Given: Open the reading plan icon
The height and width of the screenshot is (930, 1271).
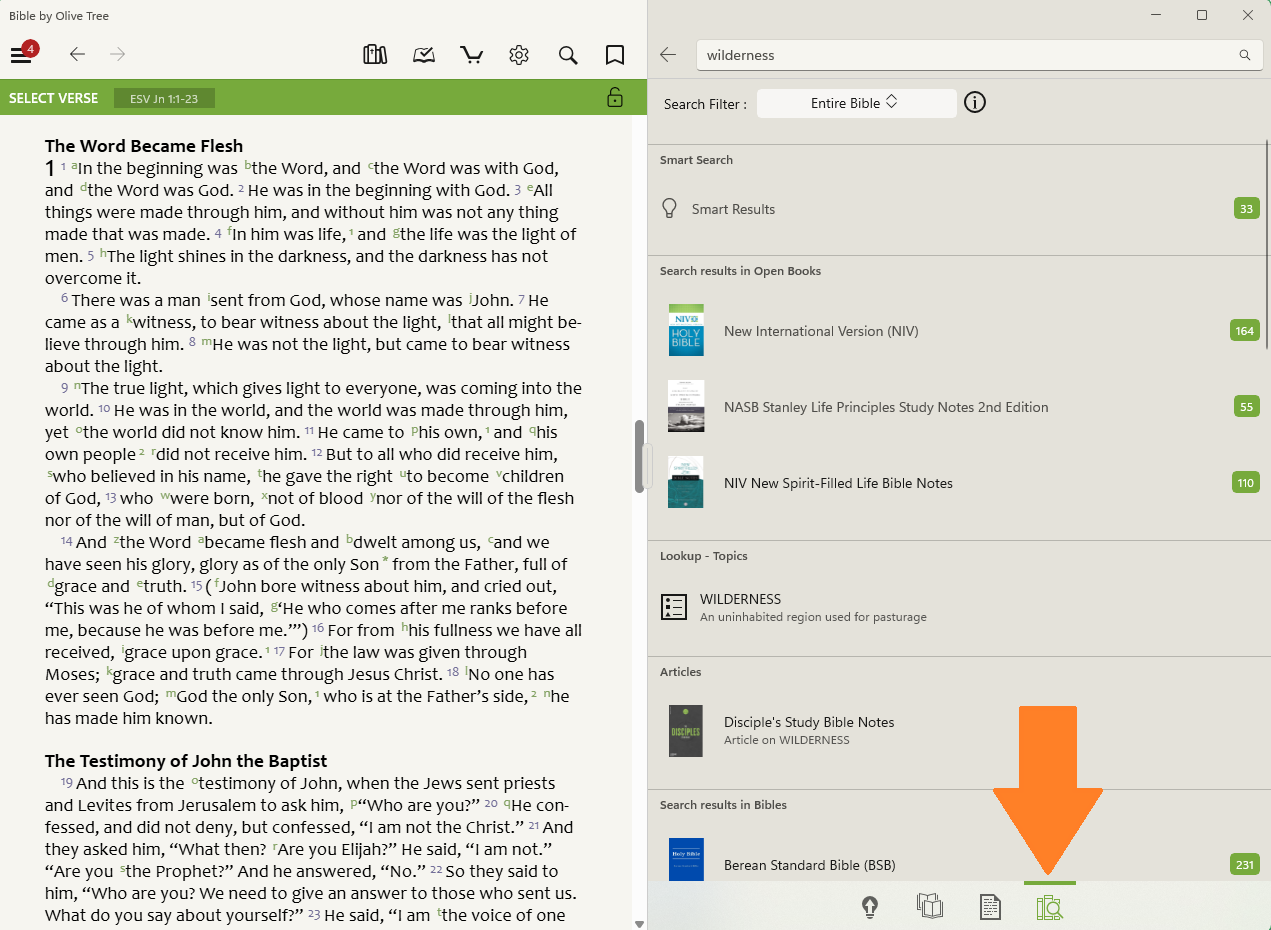Looking at the screenshot, I should (424, 55).
